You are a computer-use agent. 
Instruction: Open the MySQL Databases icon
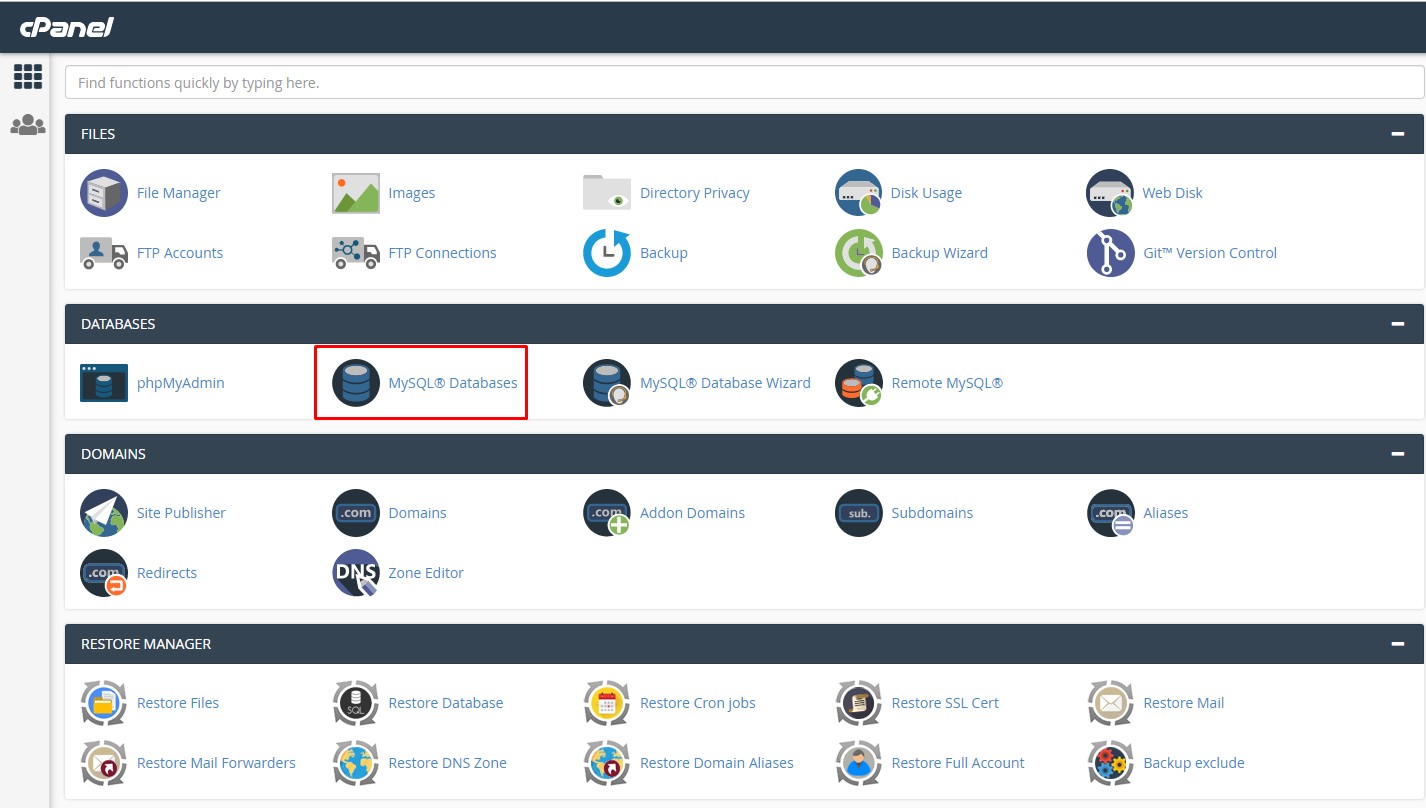(356, 383)
